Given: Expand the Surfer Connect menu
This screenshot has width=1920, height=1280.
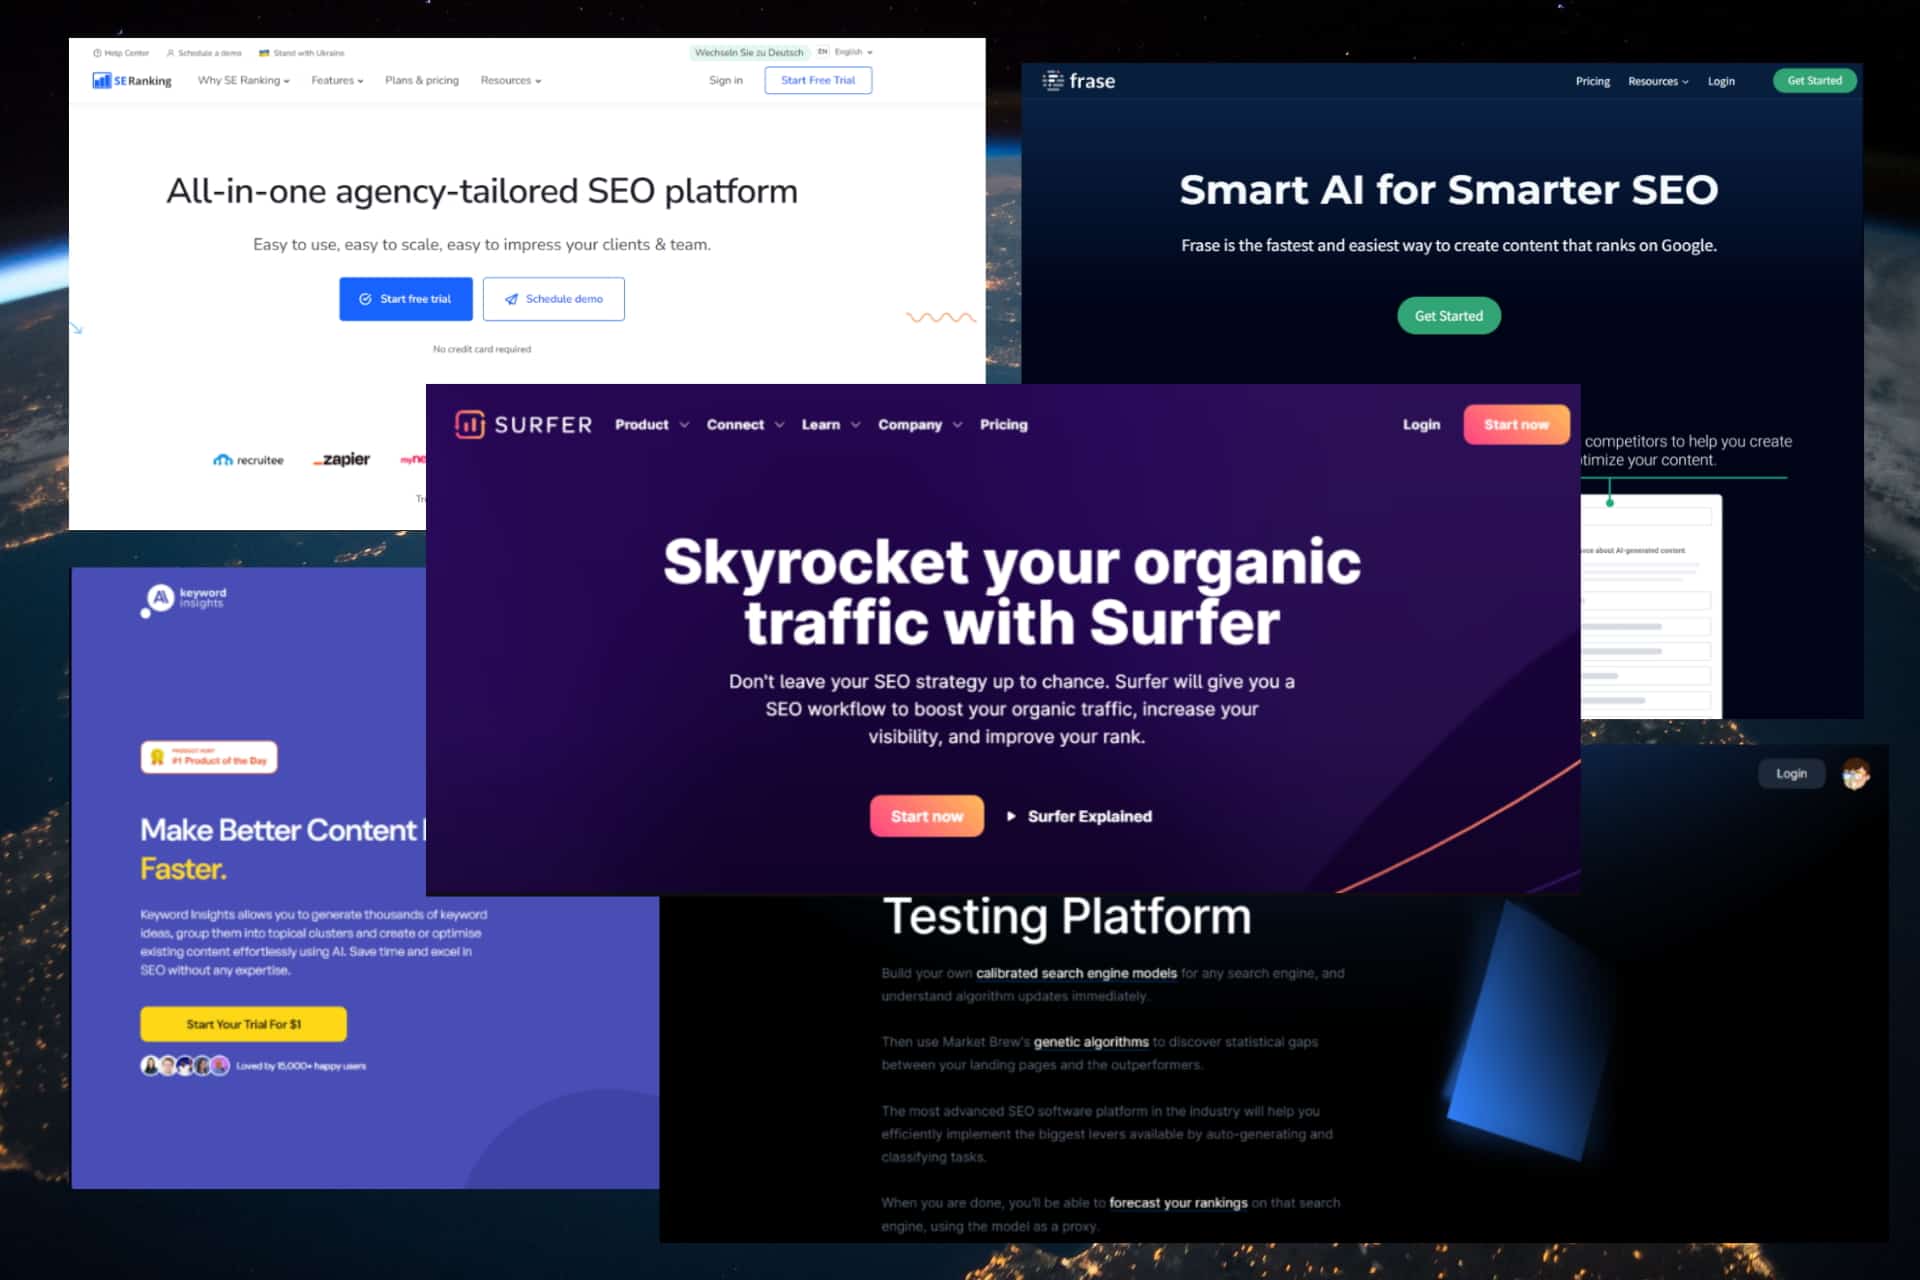Looking at the screenshot, I should click(745, 425).
